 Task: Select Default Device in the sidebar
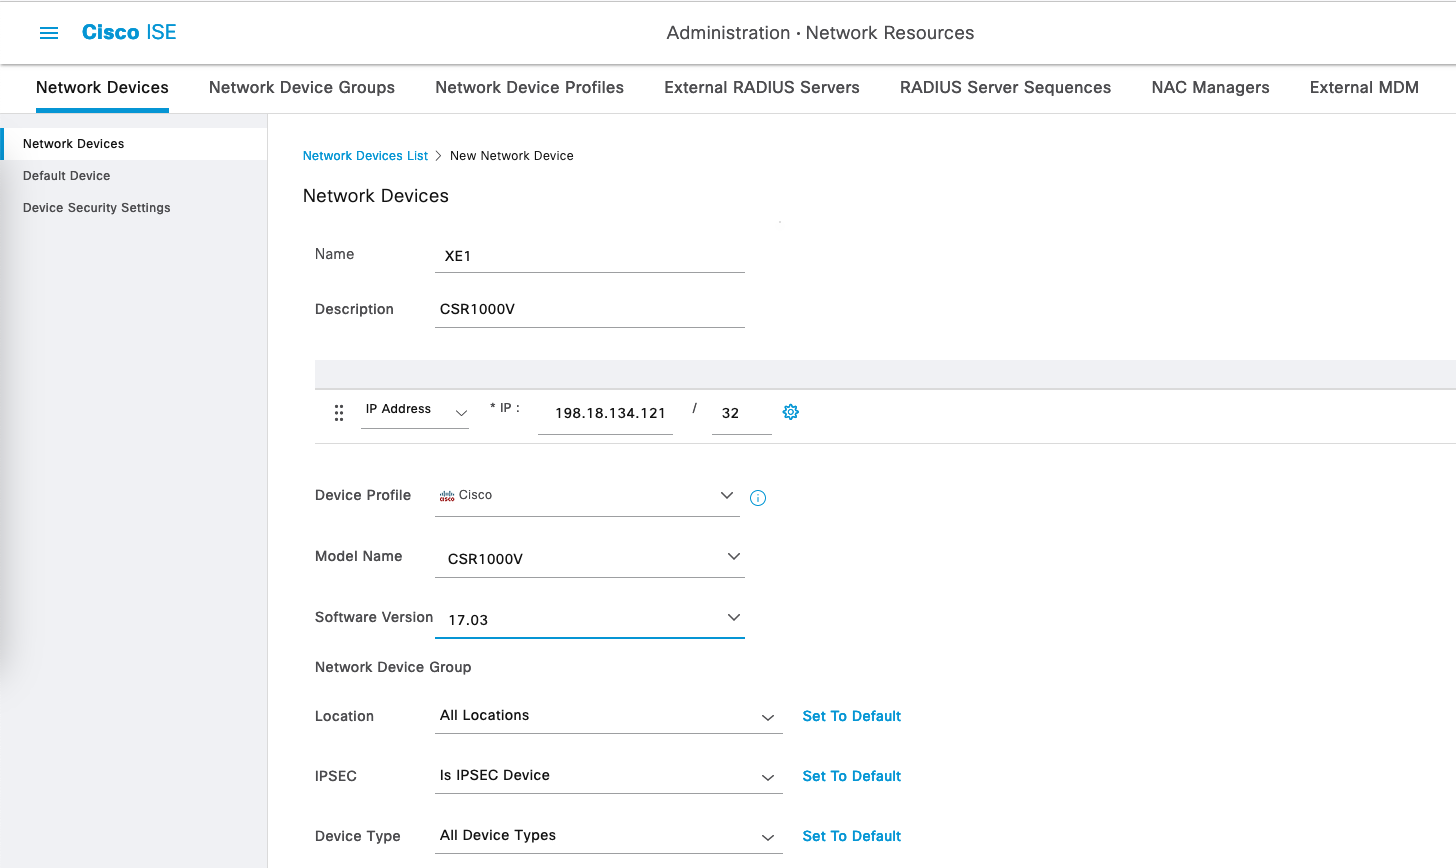67,176
